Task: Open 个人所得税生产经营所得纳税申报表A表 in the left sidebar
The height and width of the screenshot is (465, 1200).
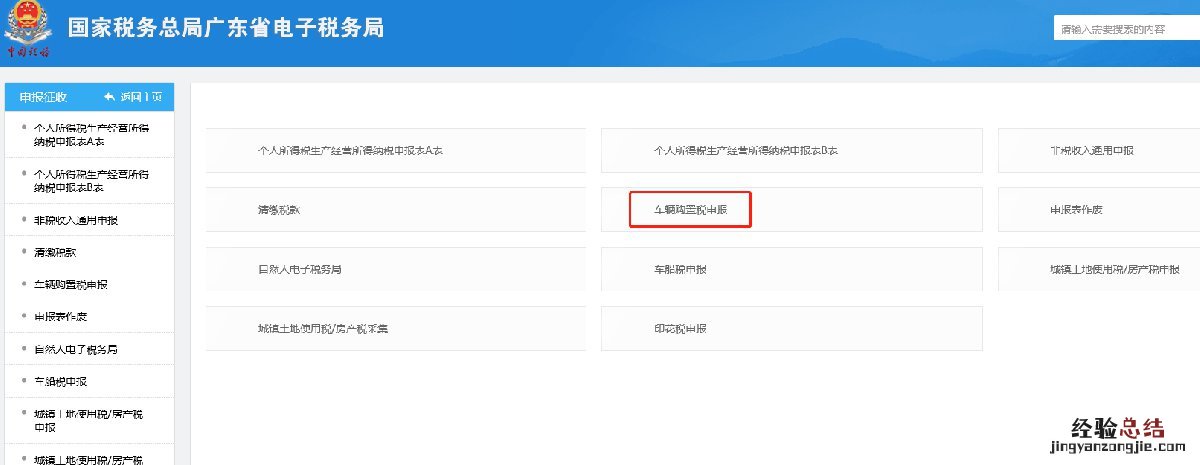Action: (x=91, y=135)
